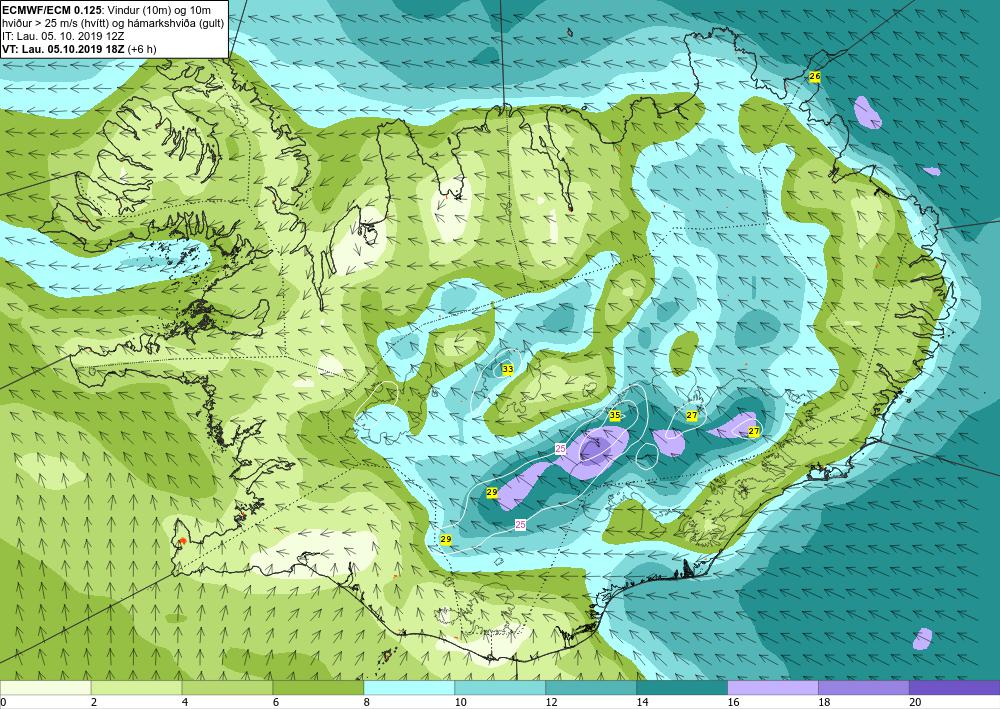This screenshot has width=1000, height=709.
Task: Click 'VT: Lau. 05.10.2019 18Z (+6 h)'
Action: pyautogui.click(x=79, y=49)
